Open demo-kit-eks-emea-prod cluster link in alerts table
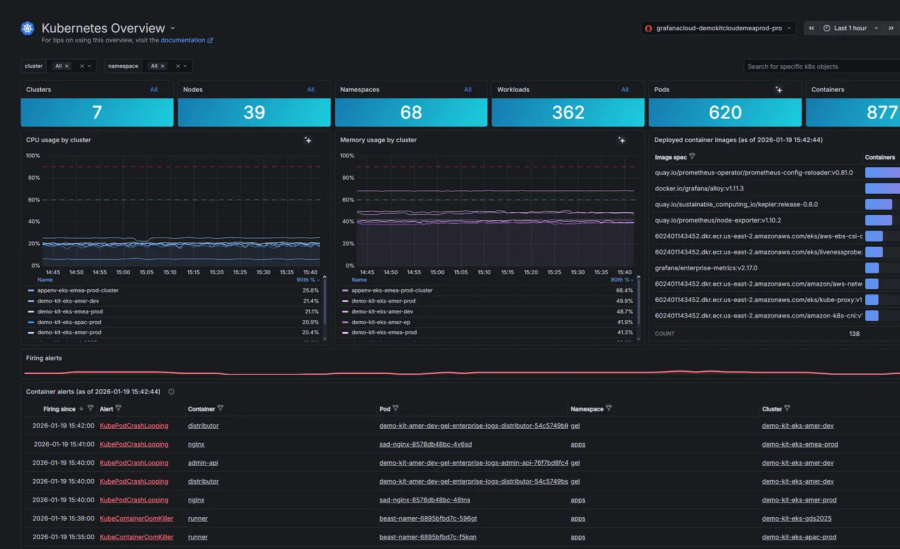Image resolution: width=900 pixels, height=549 pixels. pos(800,444)
